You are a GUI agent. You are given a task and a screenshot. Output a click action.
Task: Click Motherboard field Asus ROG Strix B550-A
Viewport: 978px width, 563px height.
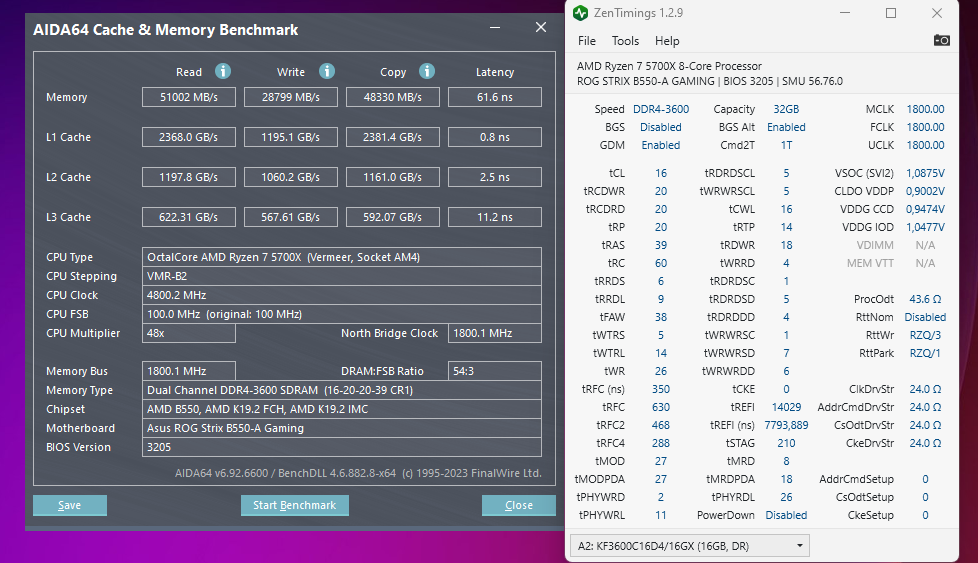[342, 428]
